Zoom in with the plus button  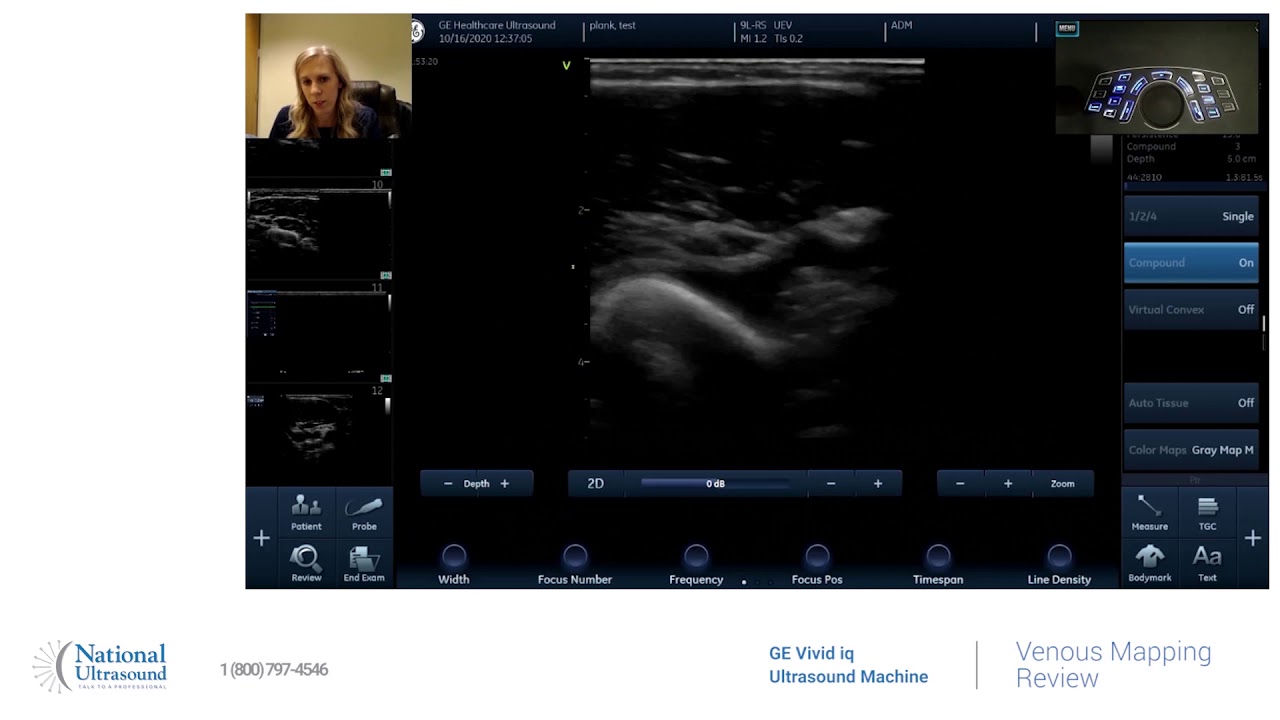(x=1008, y=484)
